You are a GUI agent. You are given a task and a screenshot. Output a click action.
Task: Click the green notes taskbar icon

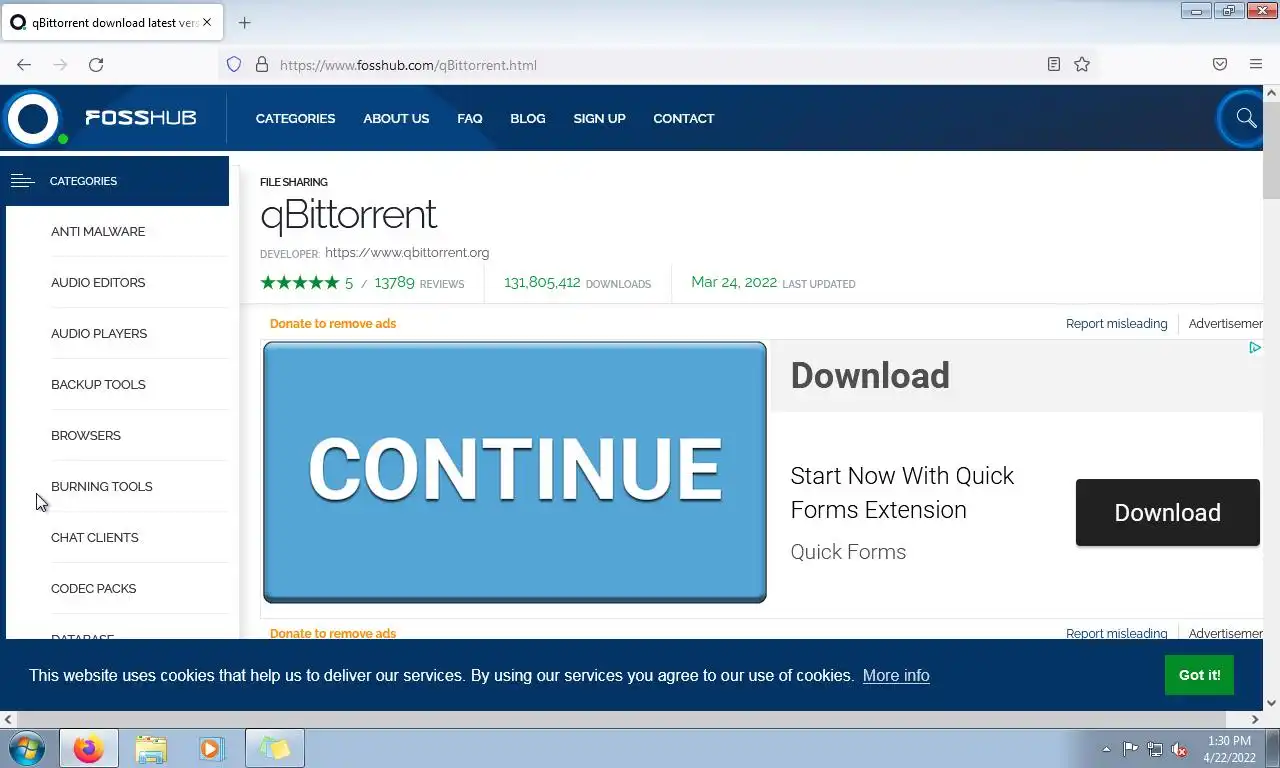[x=274, y=749]
